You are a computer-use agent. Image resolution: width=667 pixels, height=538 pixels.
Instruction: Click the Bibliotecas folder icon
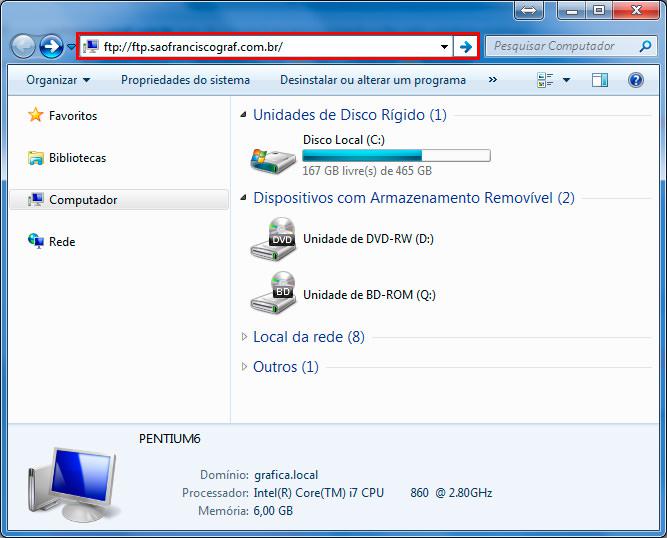36,158
